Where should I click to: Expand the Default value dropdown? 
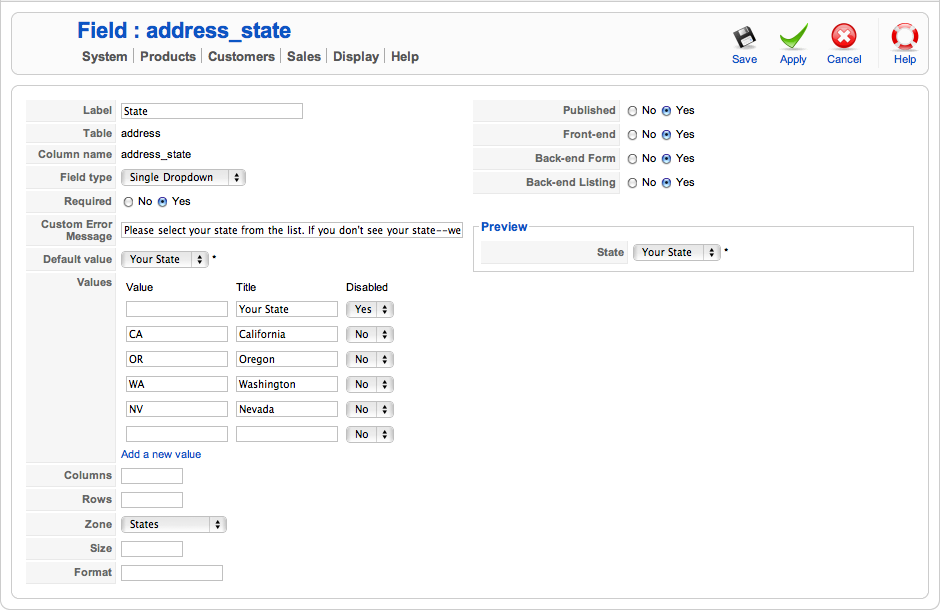[x=165, y=259]
